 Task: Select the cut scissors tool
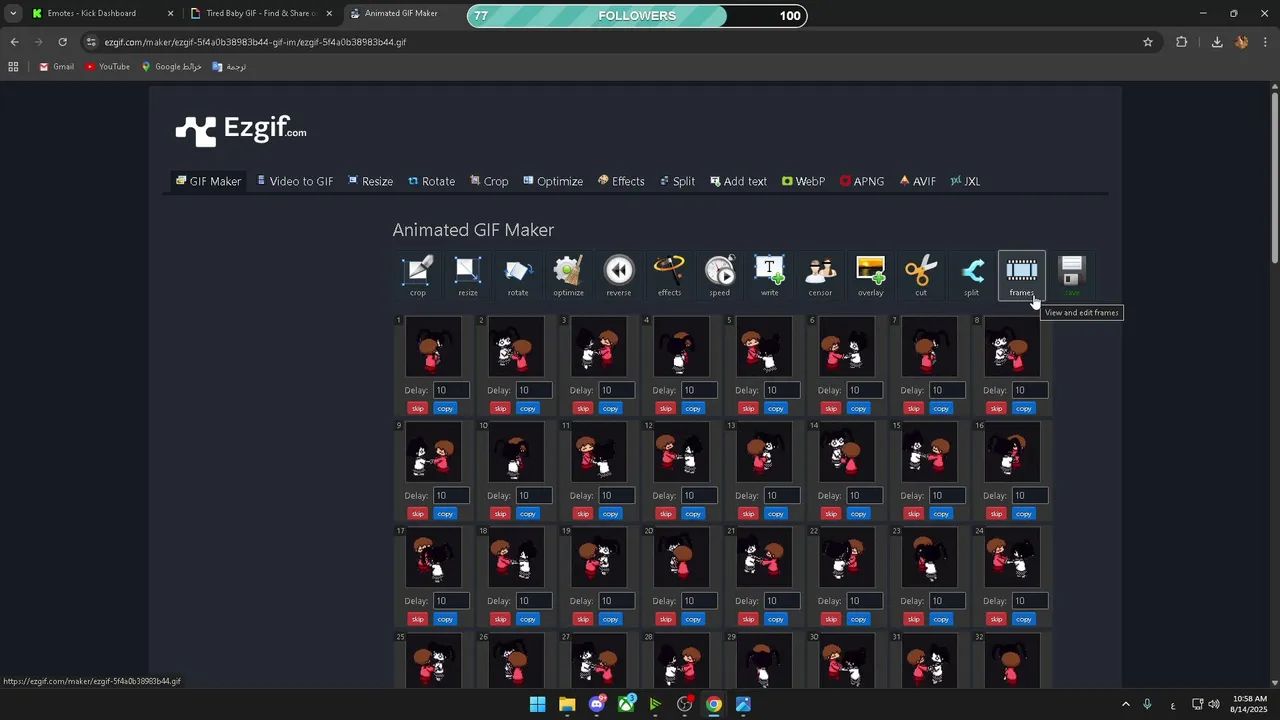pos(921,275)
